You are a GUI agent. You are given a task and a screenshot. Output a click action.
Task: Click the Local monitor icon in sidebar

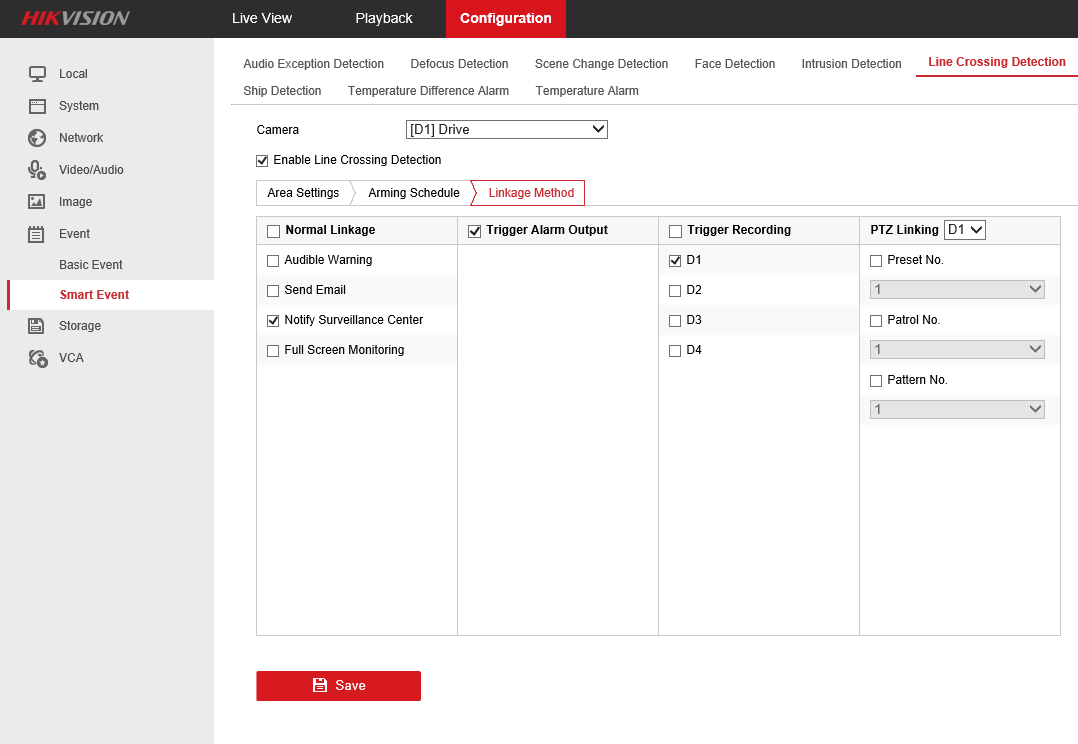point(37,74)
